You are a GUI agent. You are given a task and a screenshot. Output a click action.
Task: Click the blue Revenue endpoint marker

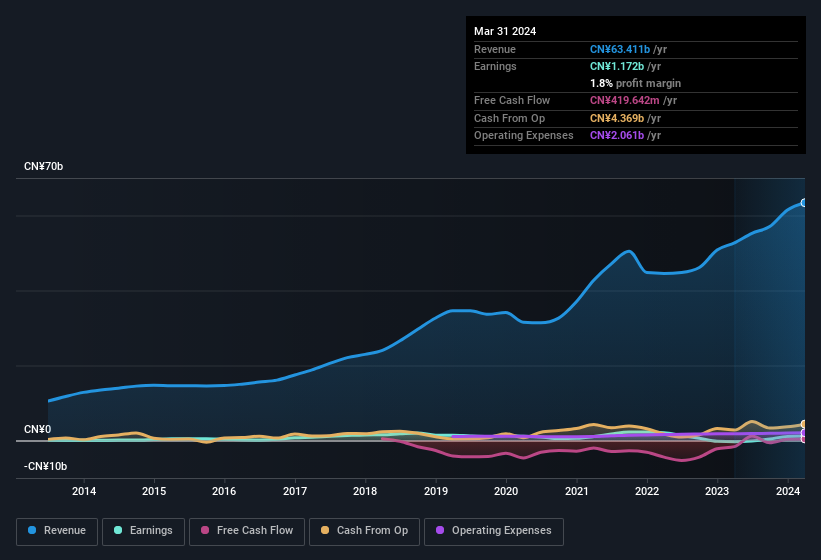804,203
